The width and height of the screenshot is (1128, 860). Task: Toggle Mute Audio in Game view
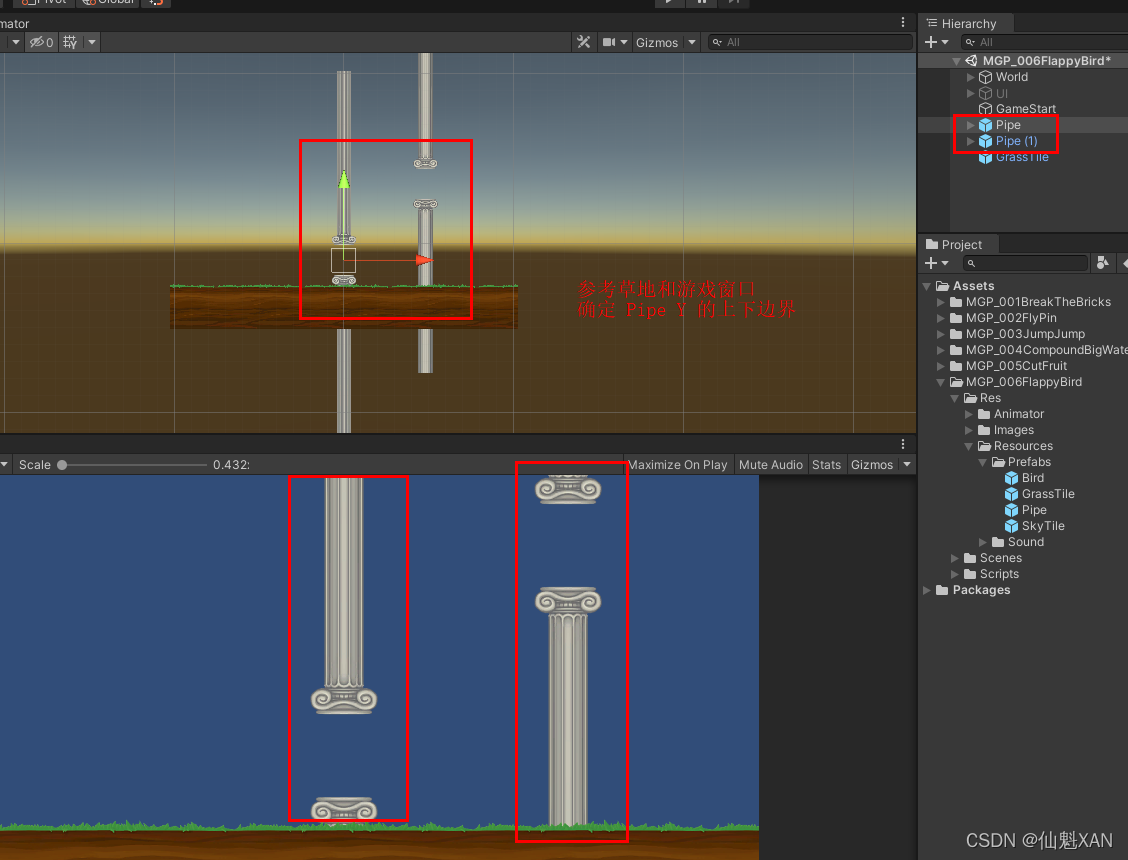point(770,465)
